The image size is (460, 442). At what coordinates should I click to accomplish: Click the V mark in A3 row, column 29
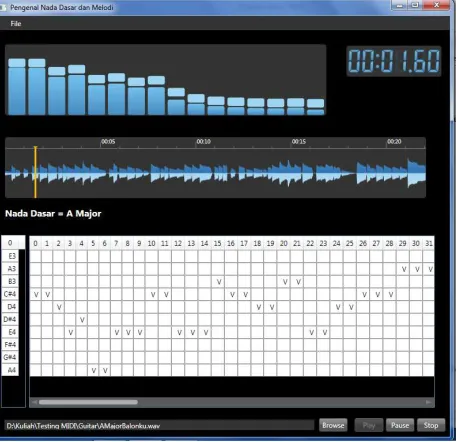[404, 269]
